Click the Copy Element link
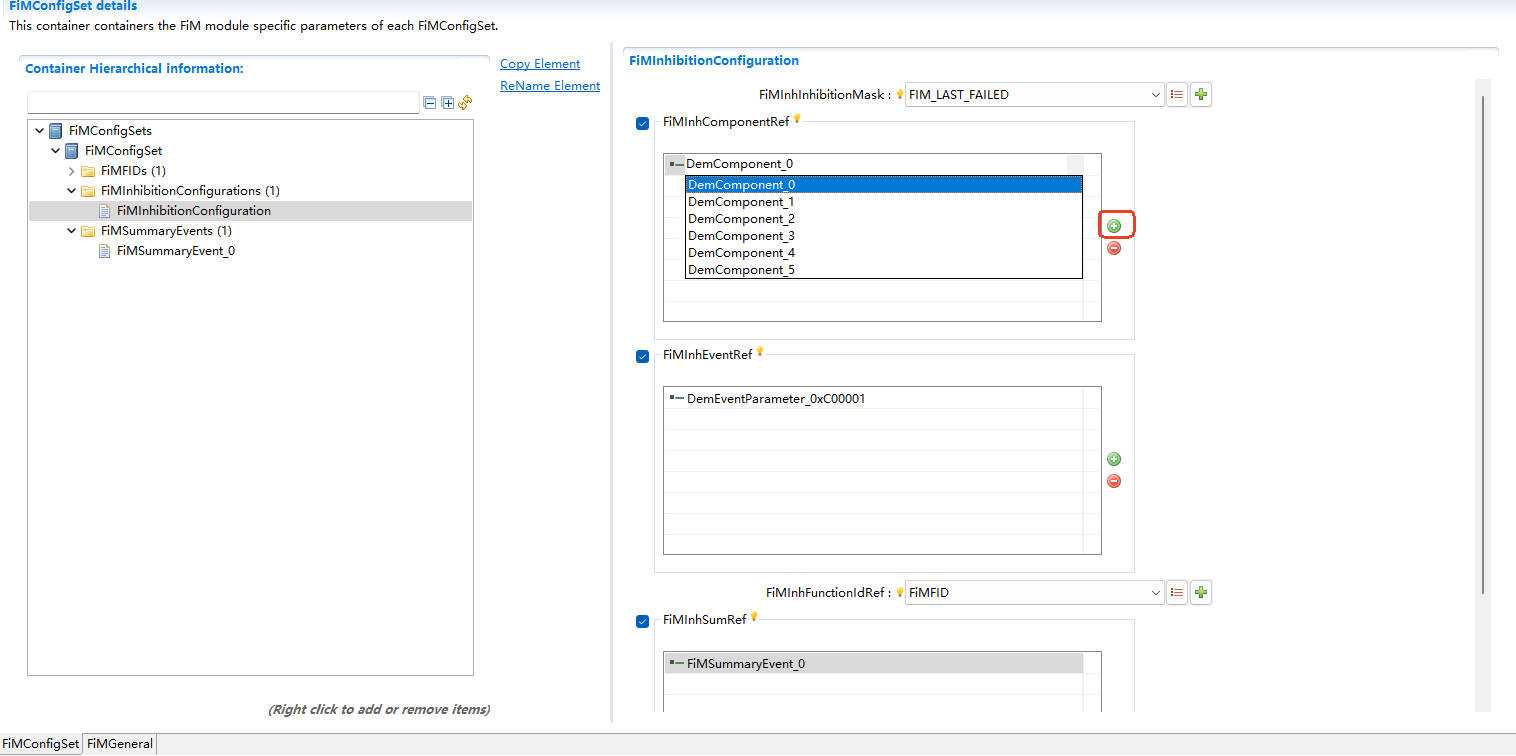 (x=539, y=63)
